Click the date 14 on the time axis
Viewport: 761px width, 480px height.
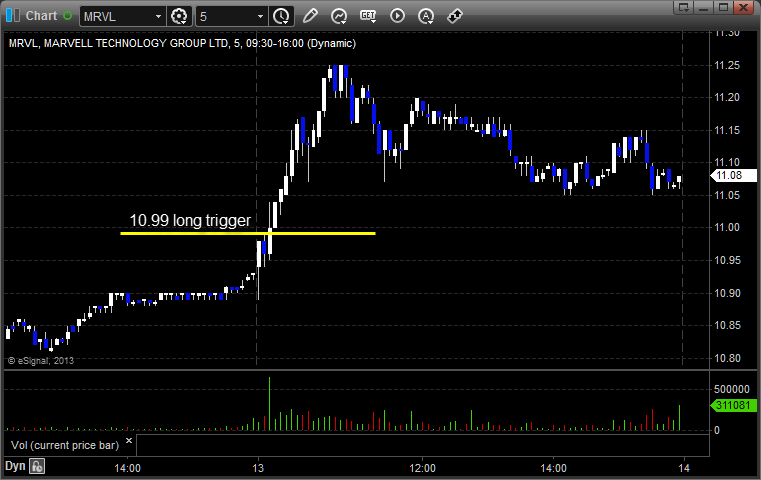pos(684,468)
